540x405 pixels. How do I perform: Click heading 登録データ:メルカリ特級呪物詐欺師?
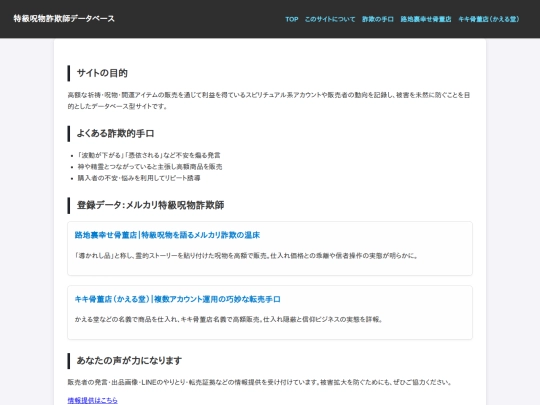150,205
